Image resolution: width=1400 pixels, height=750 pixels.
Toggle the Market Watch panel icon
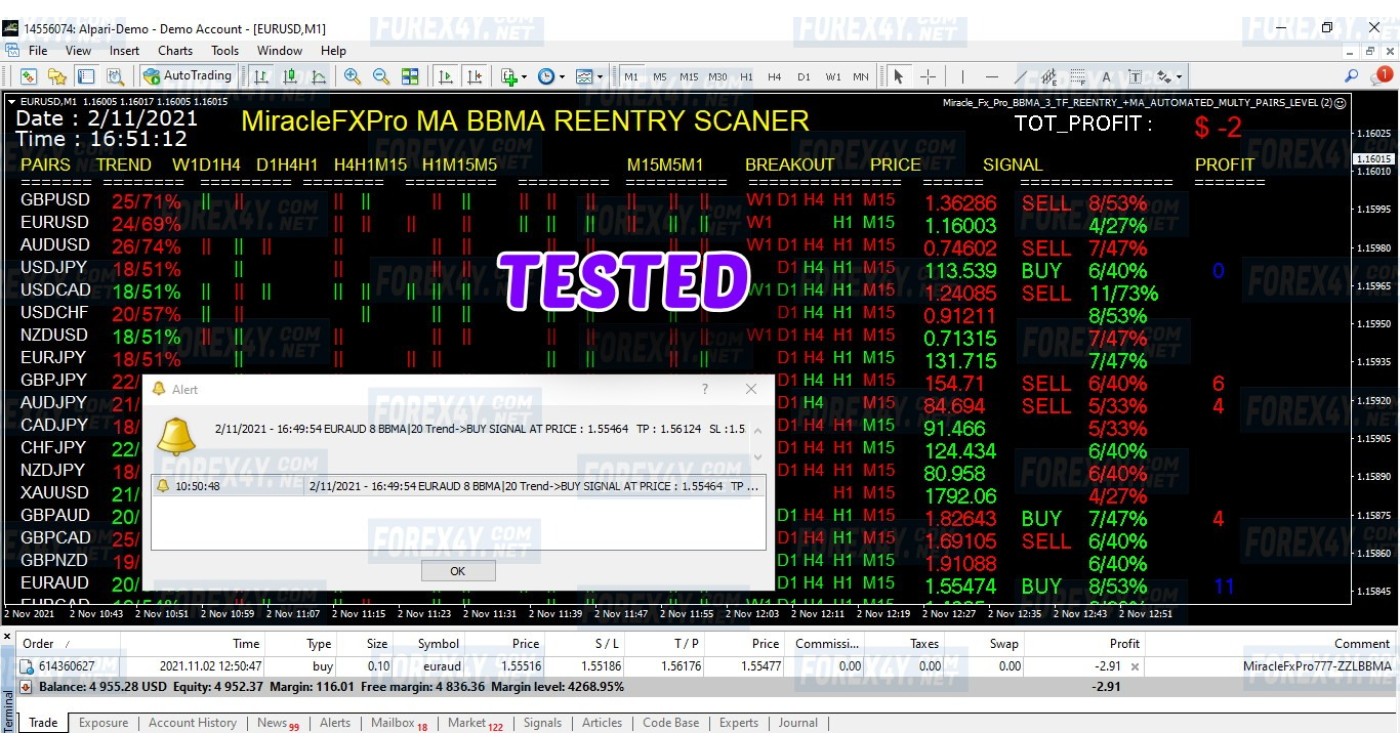click(x=27, y=75)
